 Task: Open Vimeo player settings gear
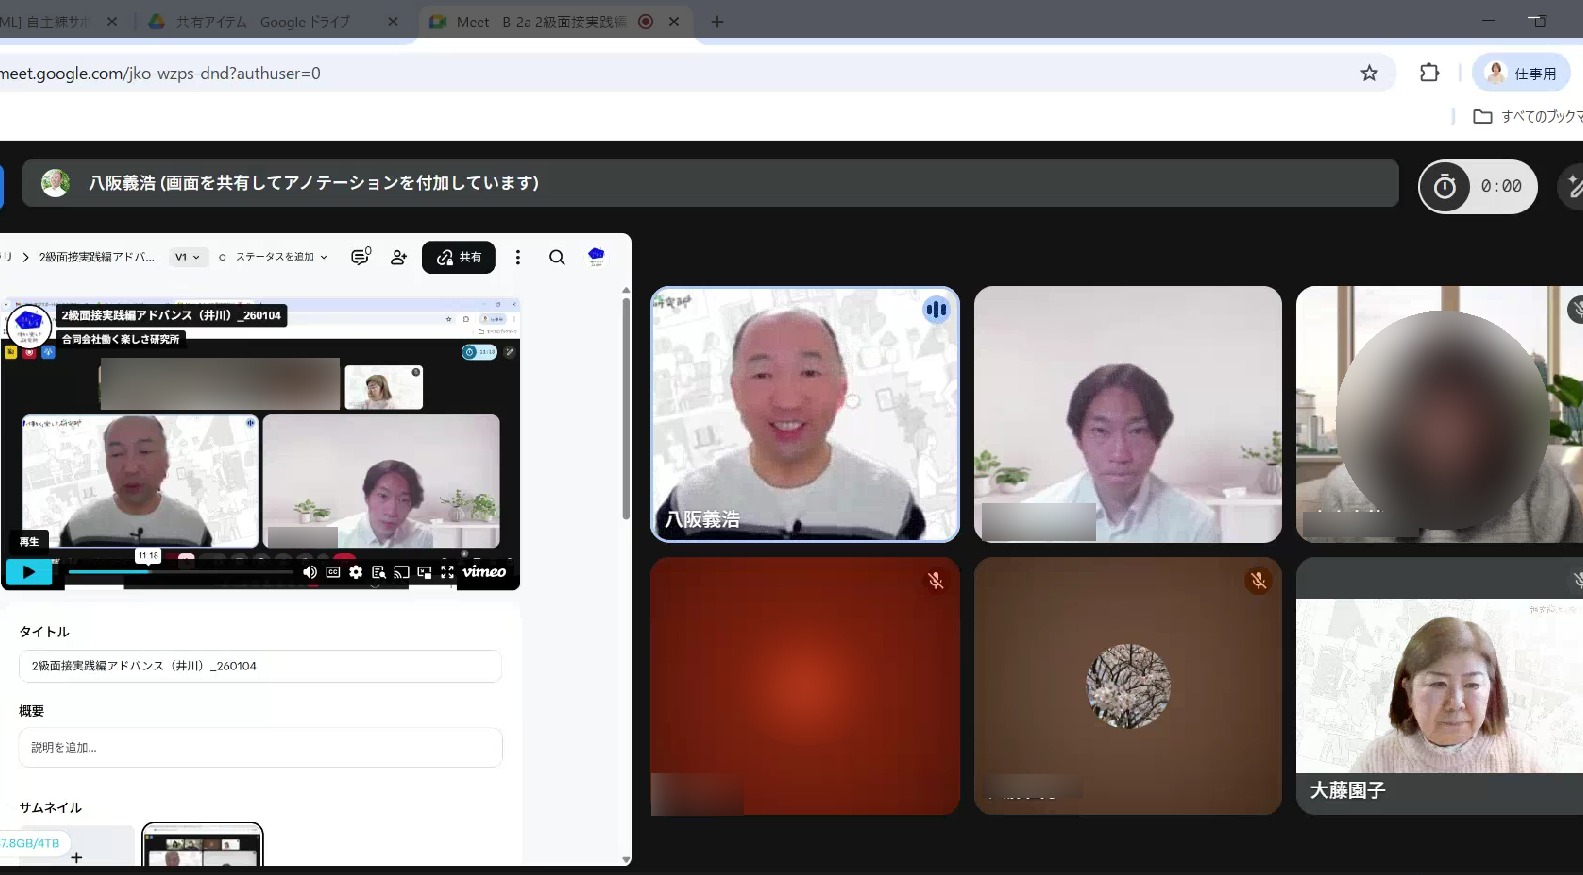click(x=355, y=572)
